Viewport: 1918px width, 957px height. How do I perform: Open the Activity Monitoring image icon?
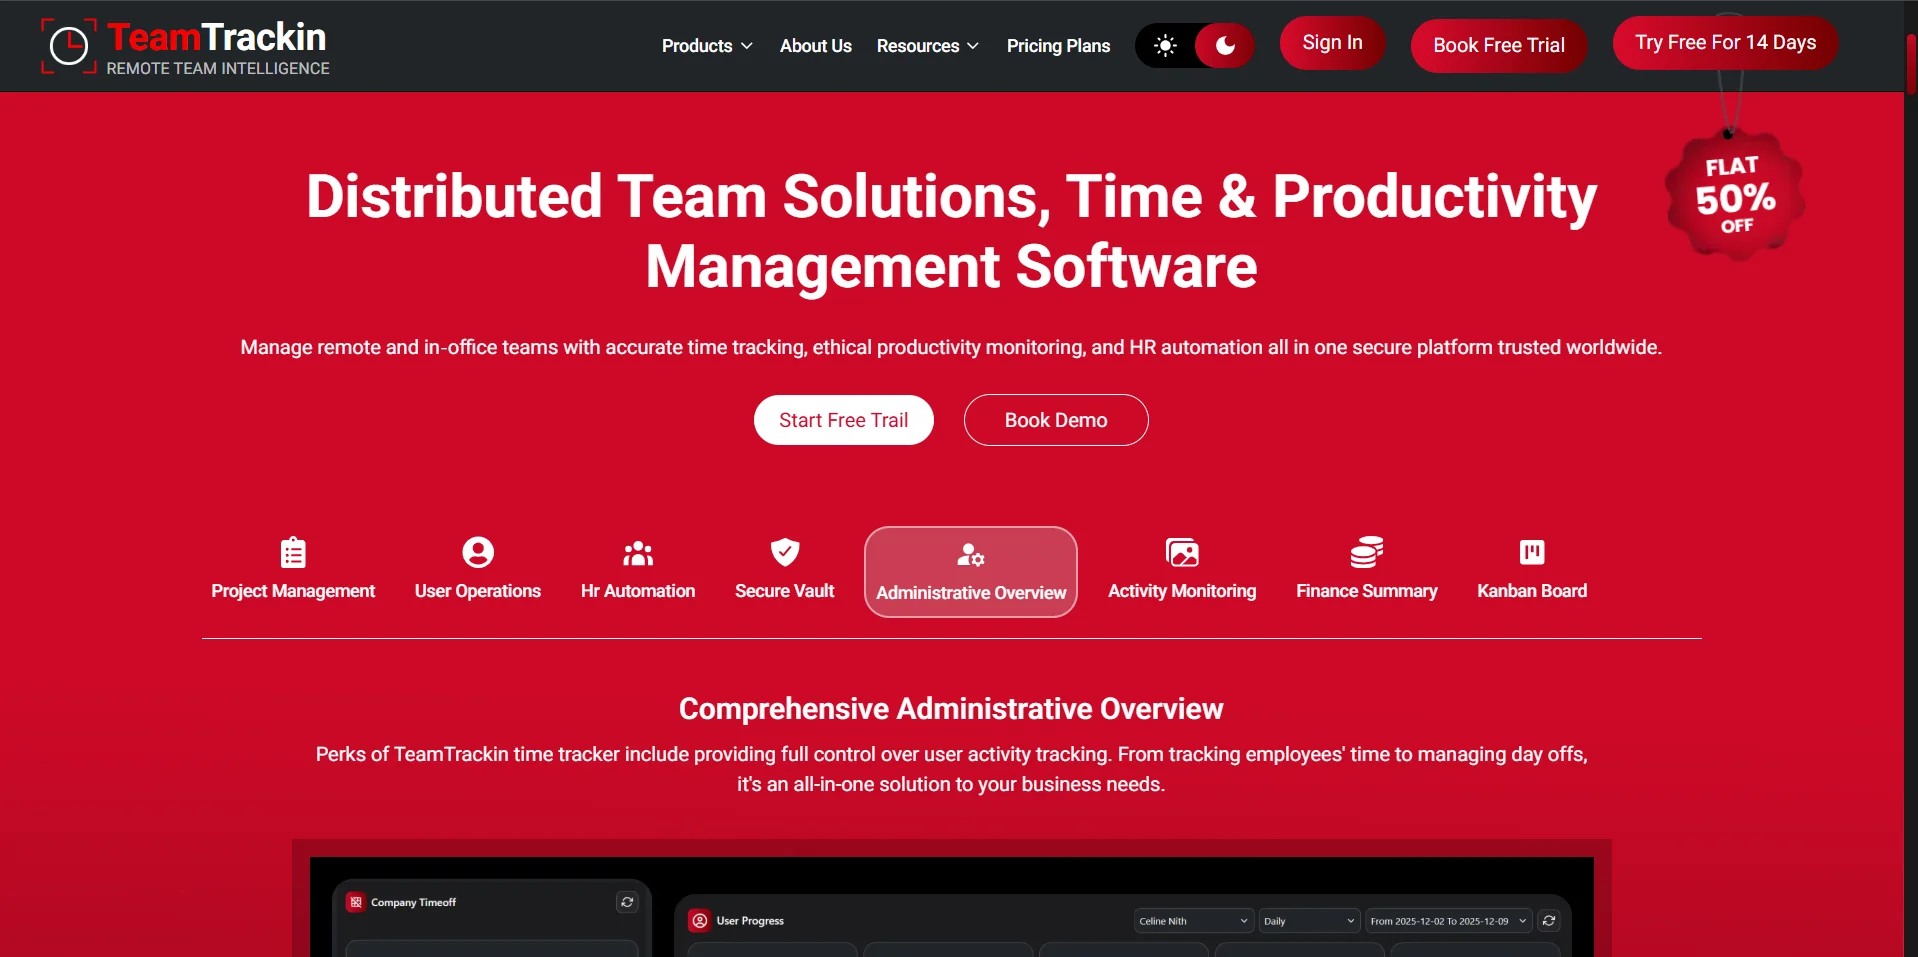[1182, 552]
